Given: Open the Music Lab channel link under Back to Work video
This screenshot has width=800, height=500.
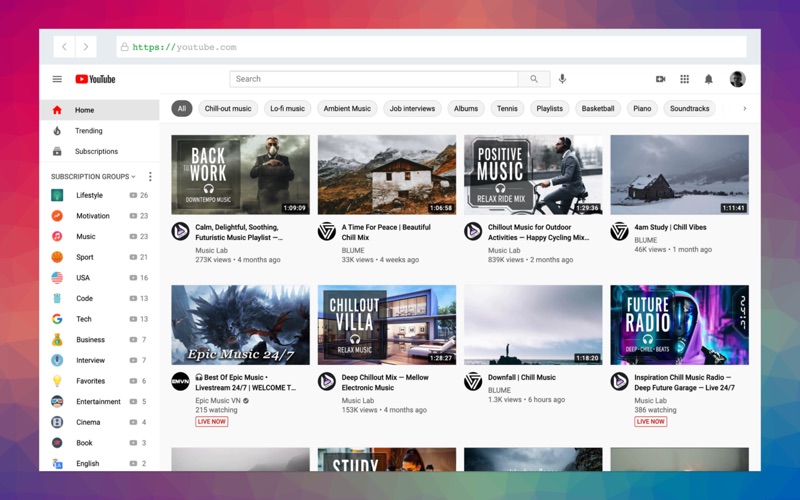Looking at the screenshot, I should tap(211, 251).
